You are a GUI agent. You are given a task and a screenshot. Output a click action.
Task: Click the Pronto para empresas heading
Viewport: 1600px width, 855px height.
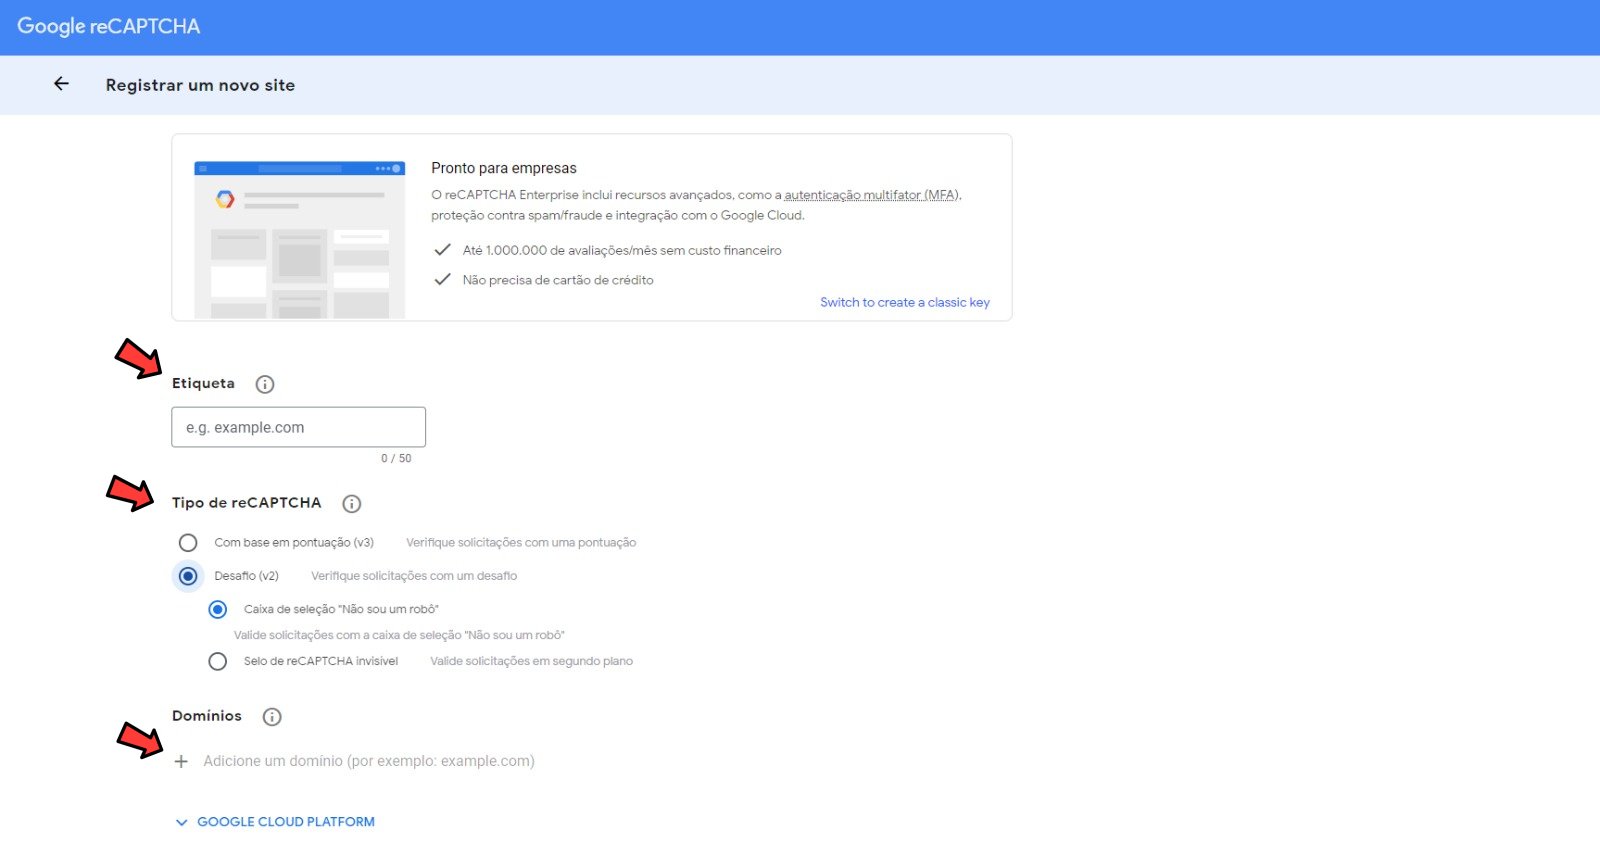click(504, 168)
